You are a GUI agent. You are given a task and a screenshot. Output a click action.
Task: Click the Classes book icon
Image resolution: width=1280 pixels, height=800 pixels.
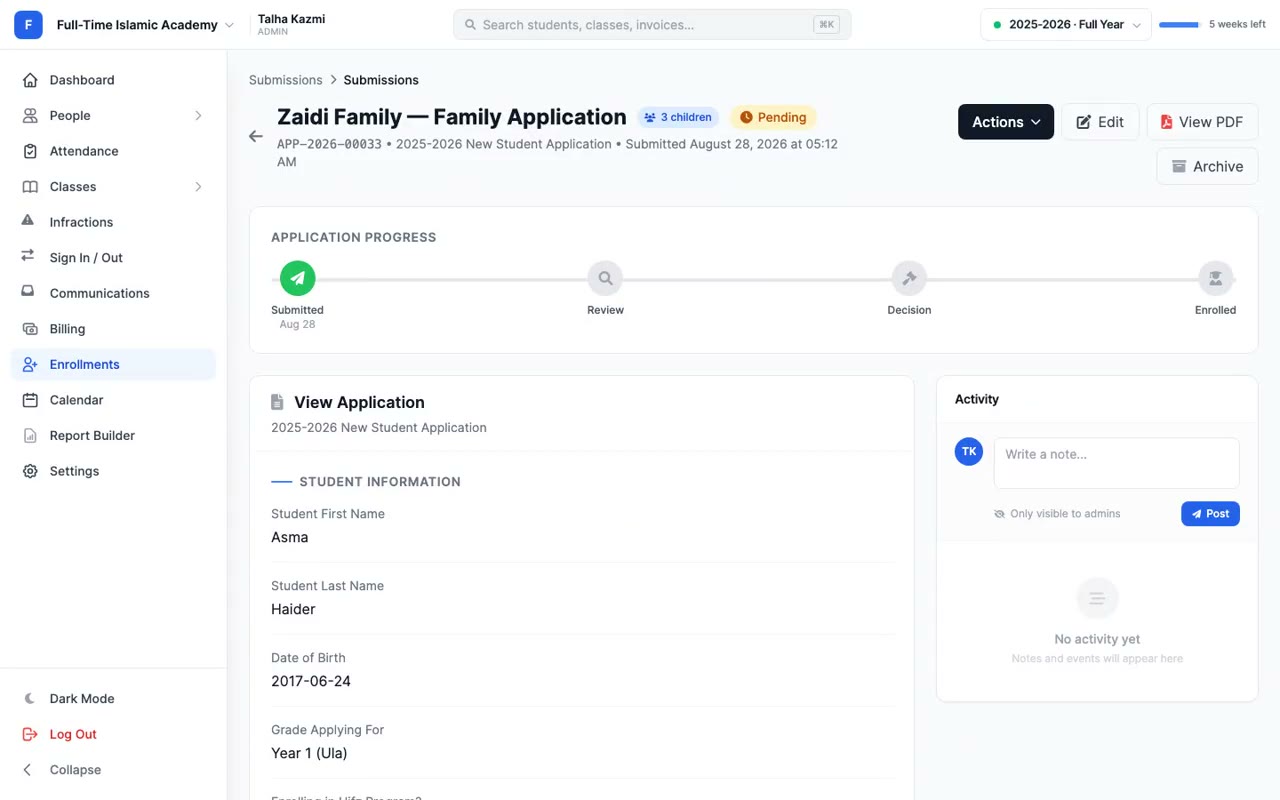(x=30, y=187)
